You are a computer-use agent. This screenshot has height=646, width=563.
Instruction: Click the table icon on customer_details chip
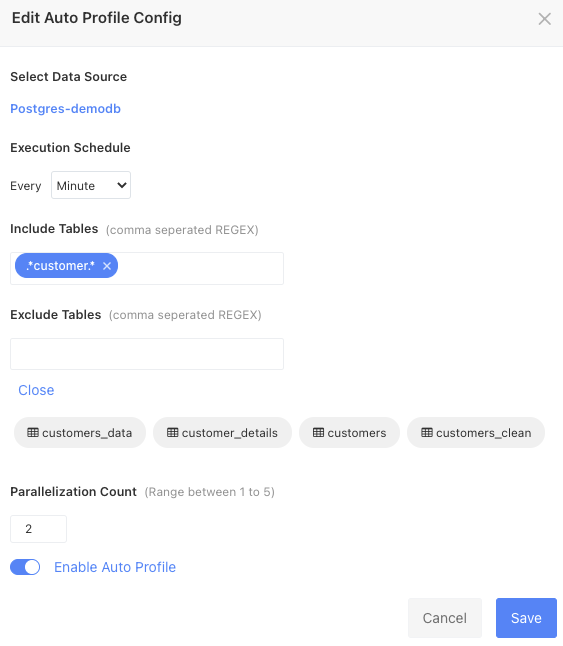pos(173,433)
